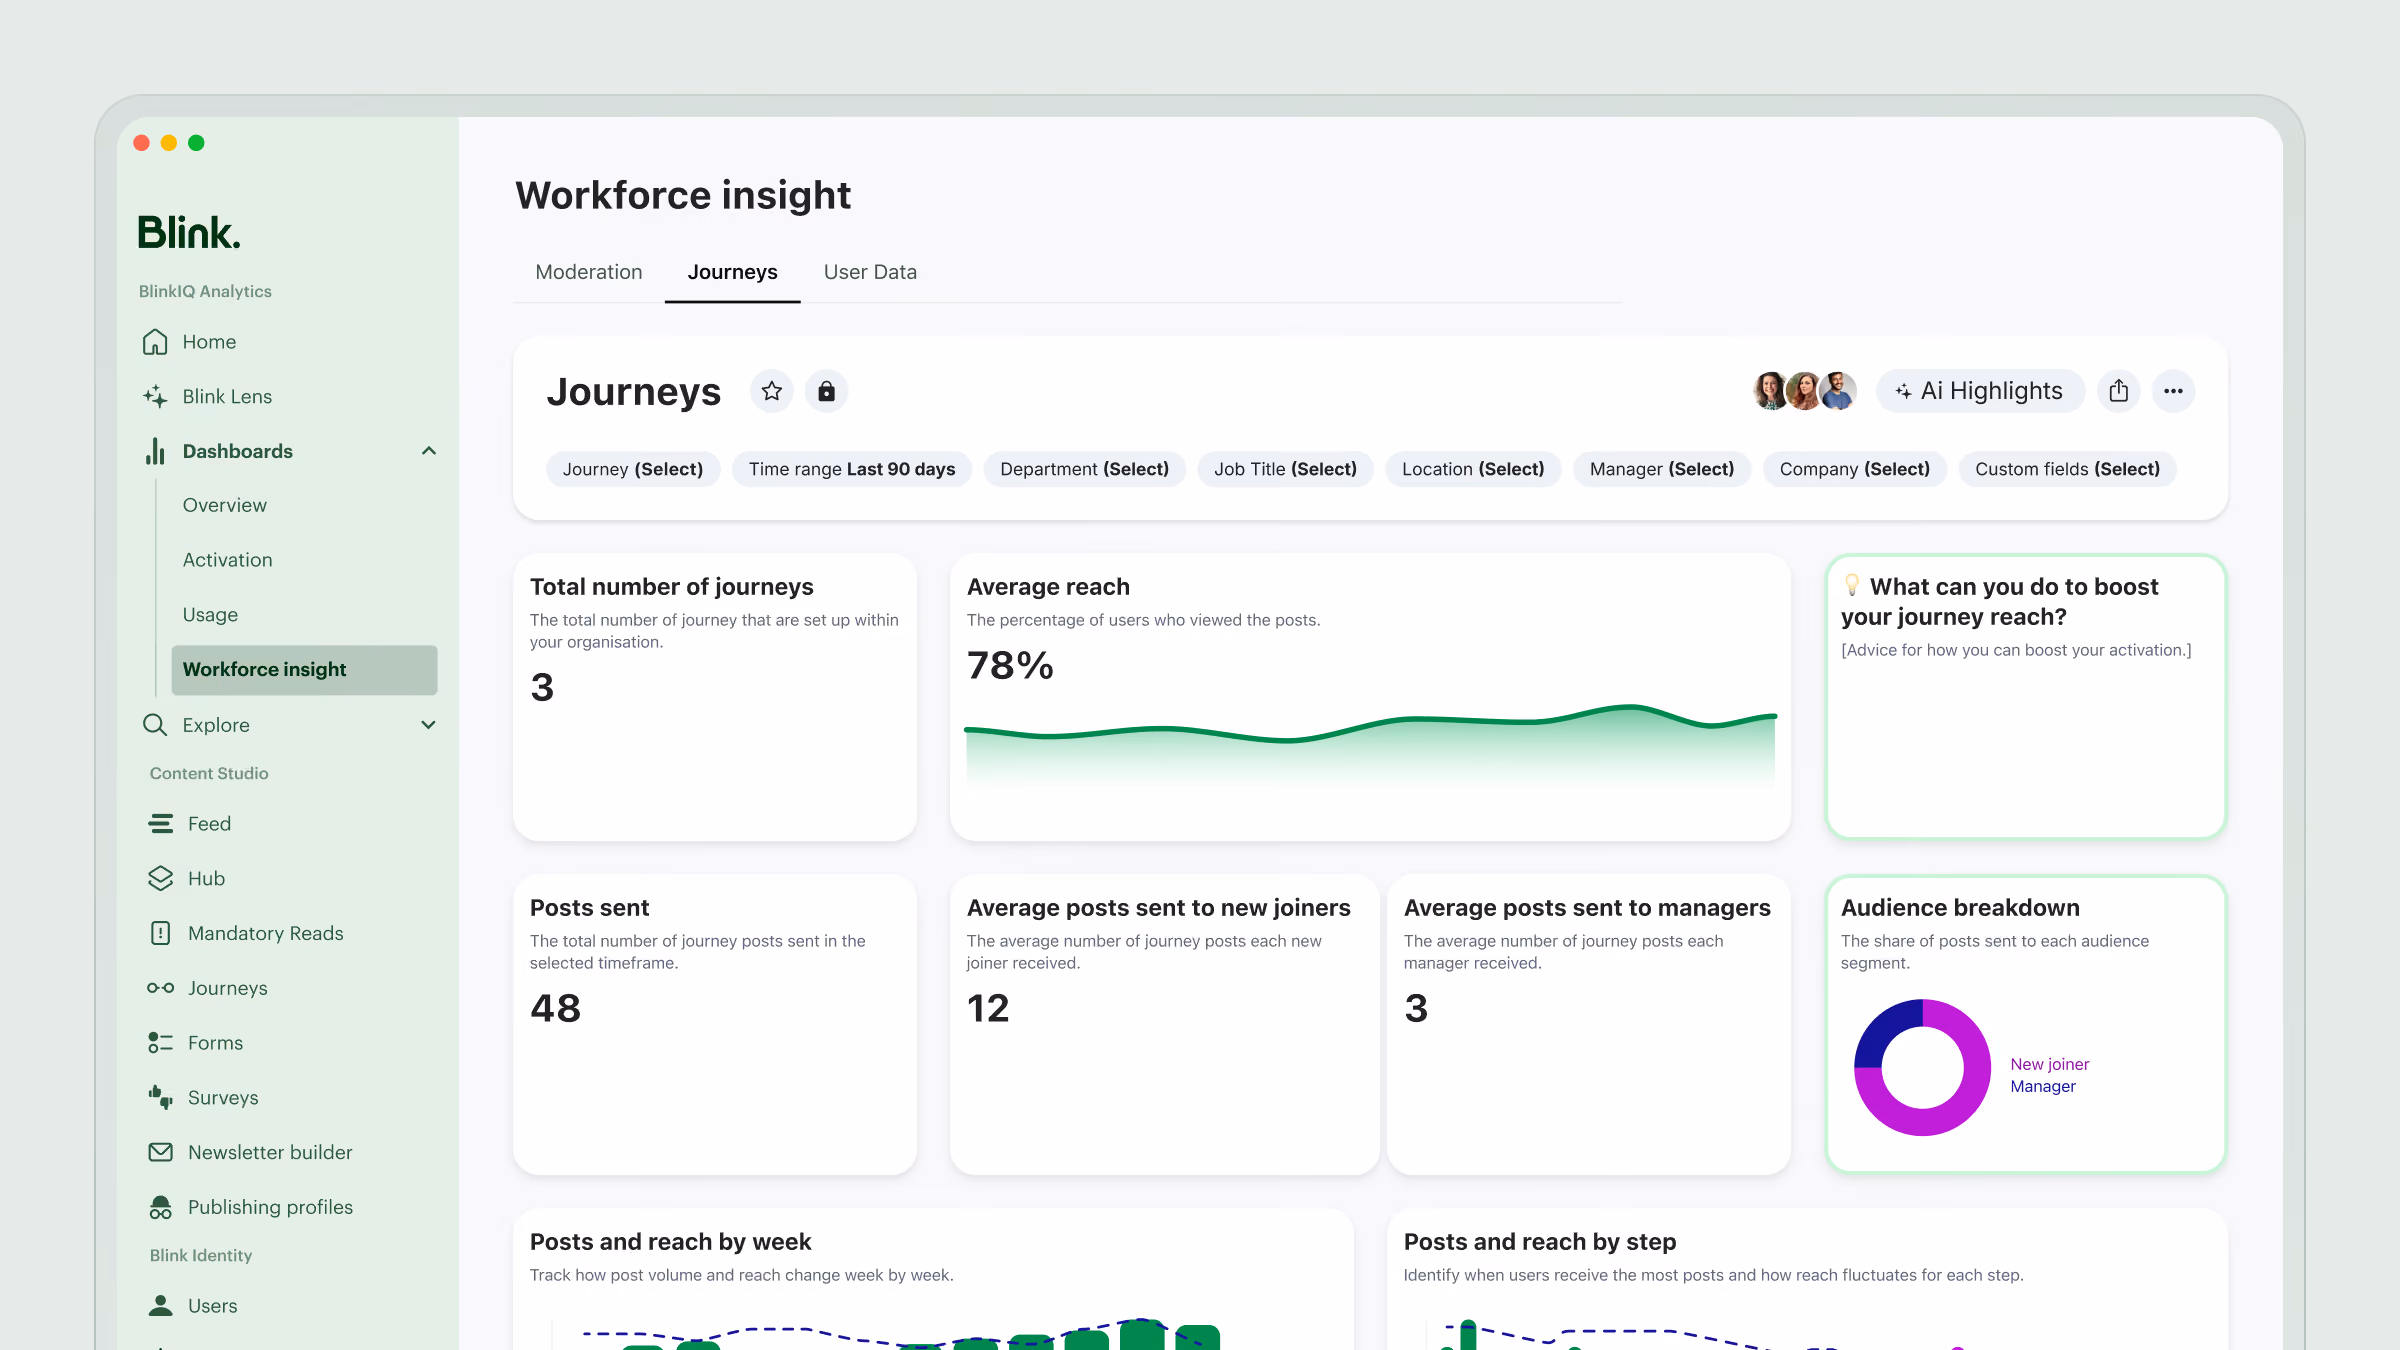
Task: Open Usage dashboard link
Action: [x=211, y=615]
